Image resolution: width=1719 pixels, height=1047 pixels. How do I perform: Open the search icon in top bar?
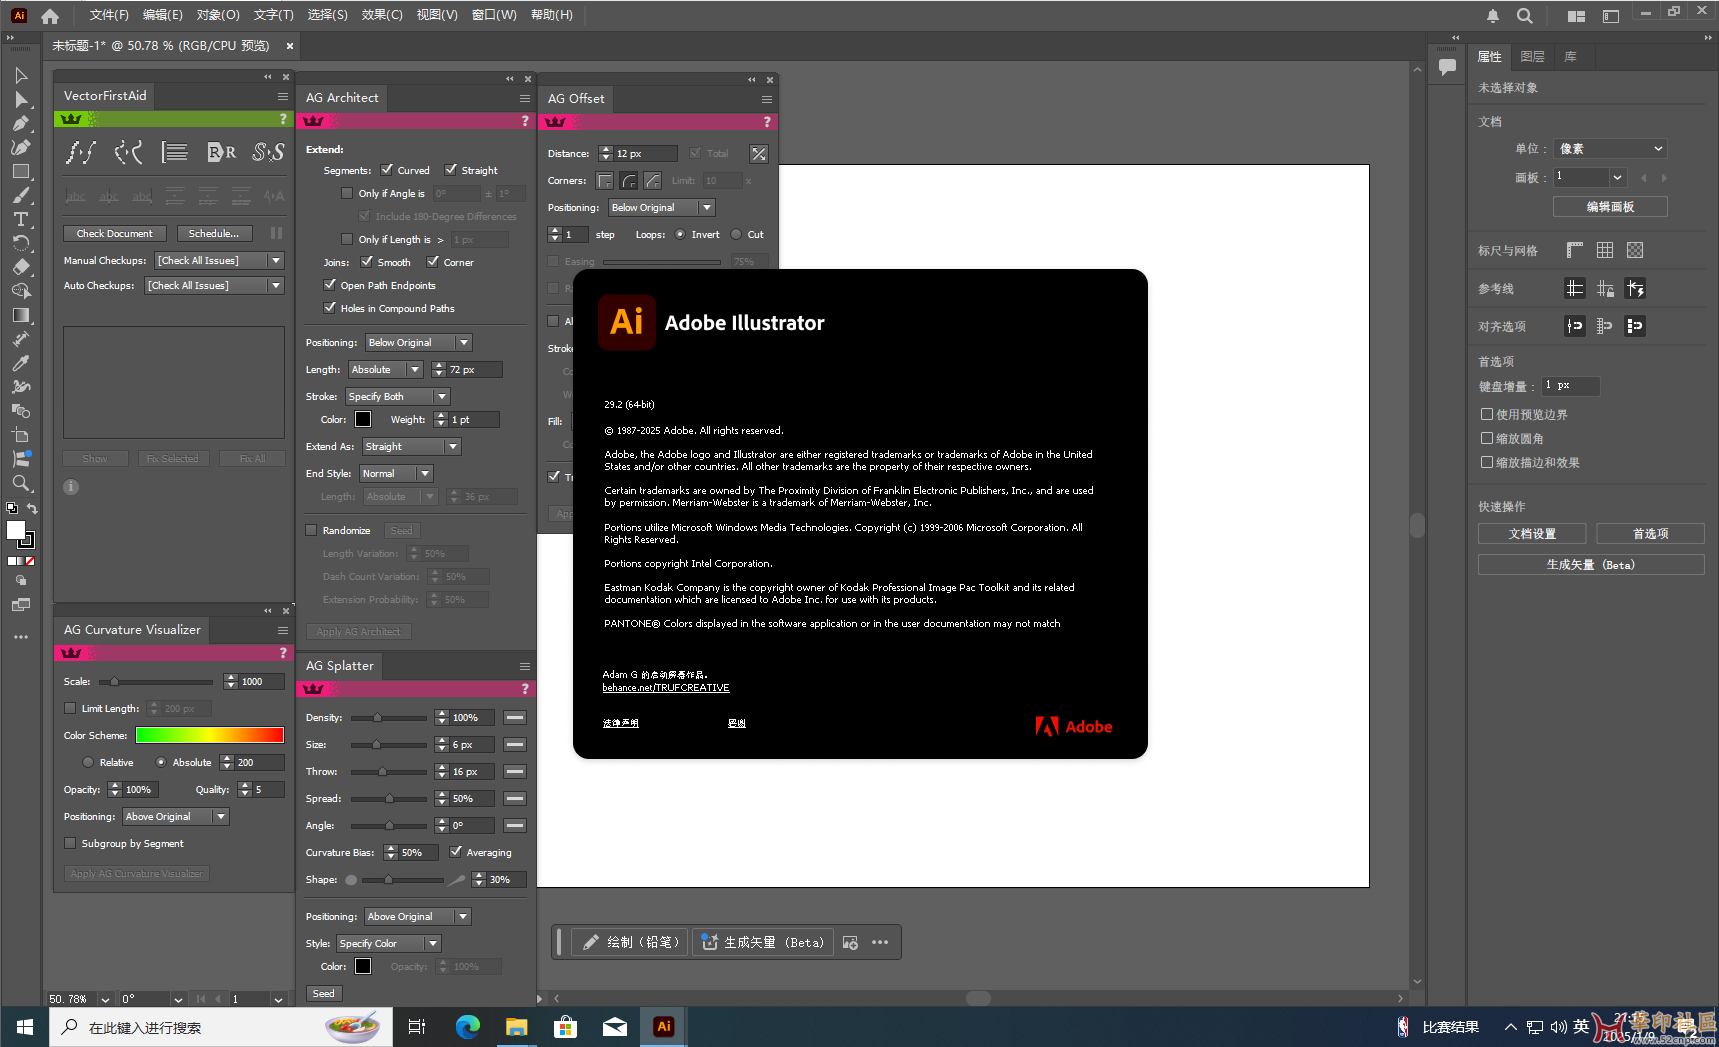click(1524, 16)
